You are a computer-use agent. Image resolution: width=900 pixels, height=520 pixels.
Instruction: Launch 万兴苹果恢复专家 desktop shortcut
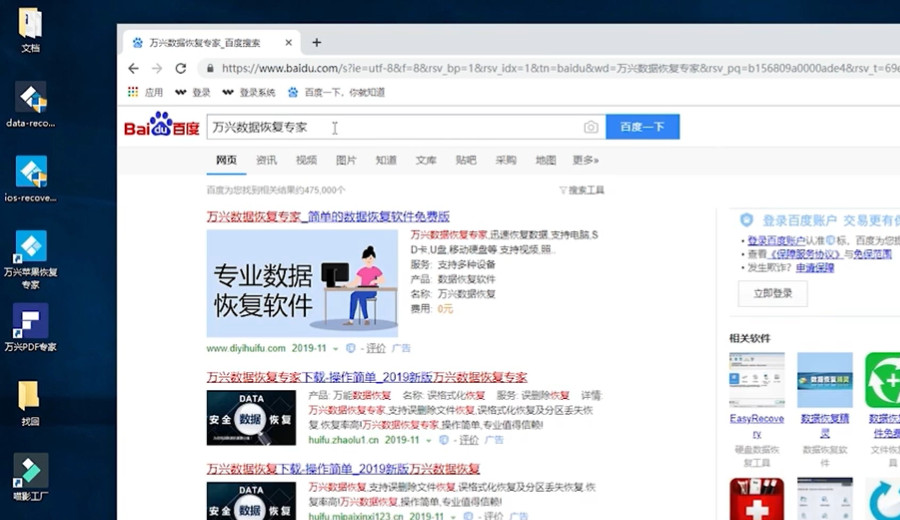coord(30,259)
